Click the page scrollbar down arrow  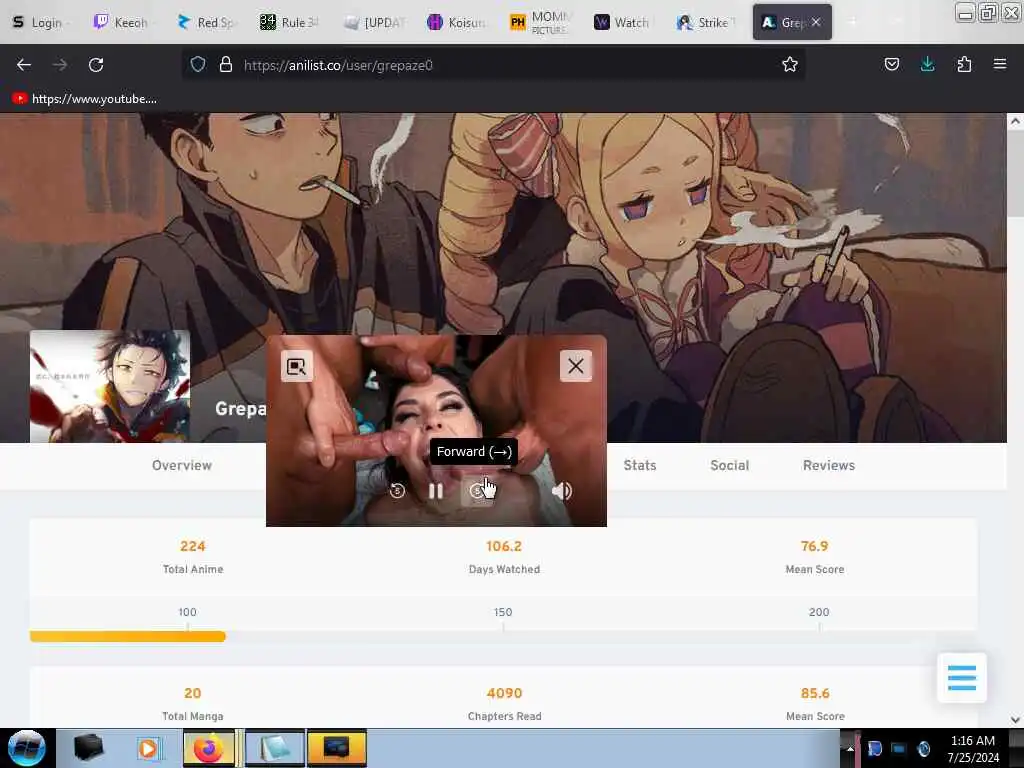pyautogui.click(x=1015, y=720)
